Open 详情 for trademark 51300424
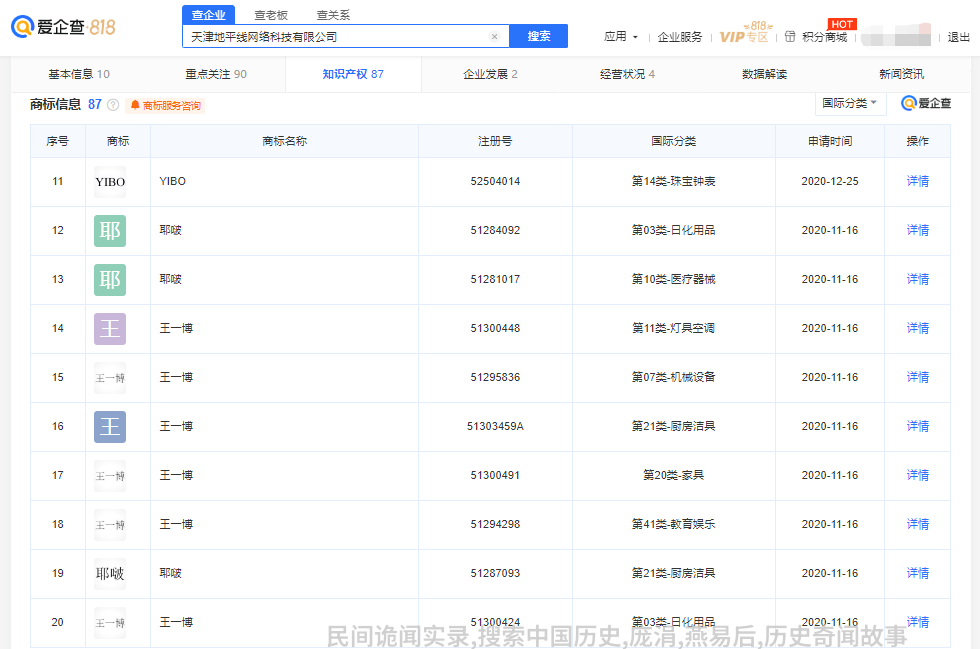 [x=918, y=622]
